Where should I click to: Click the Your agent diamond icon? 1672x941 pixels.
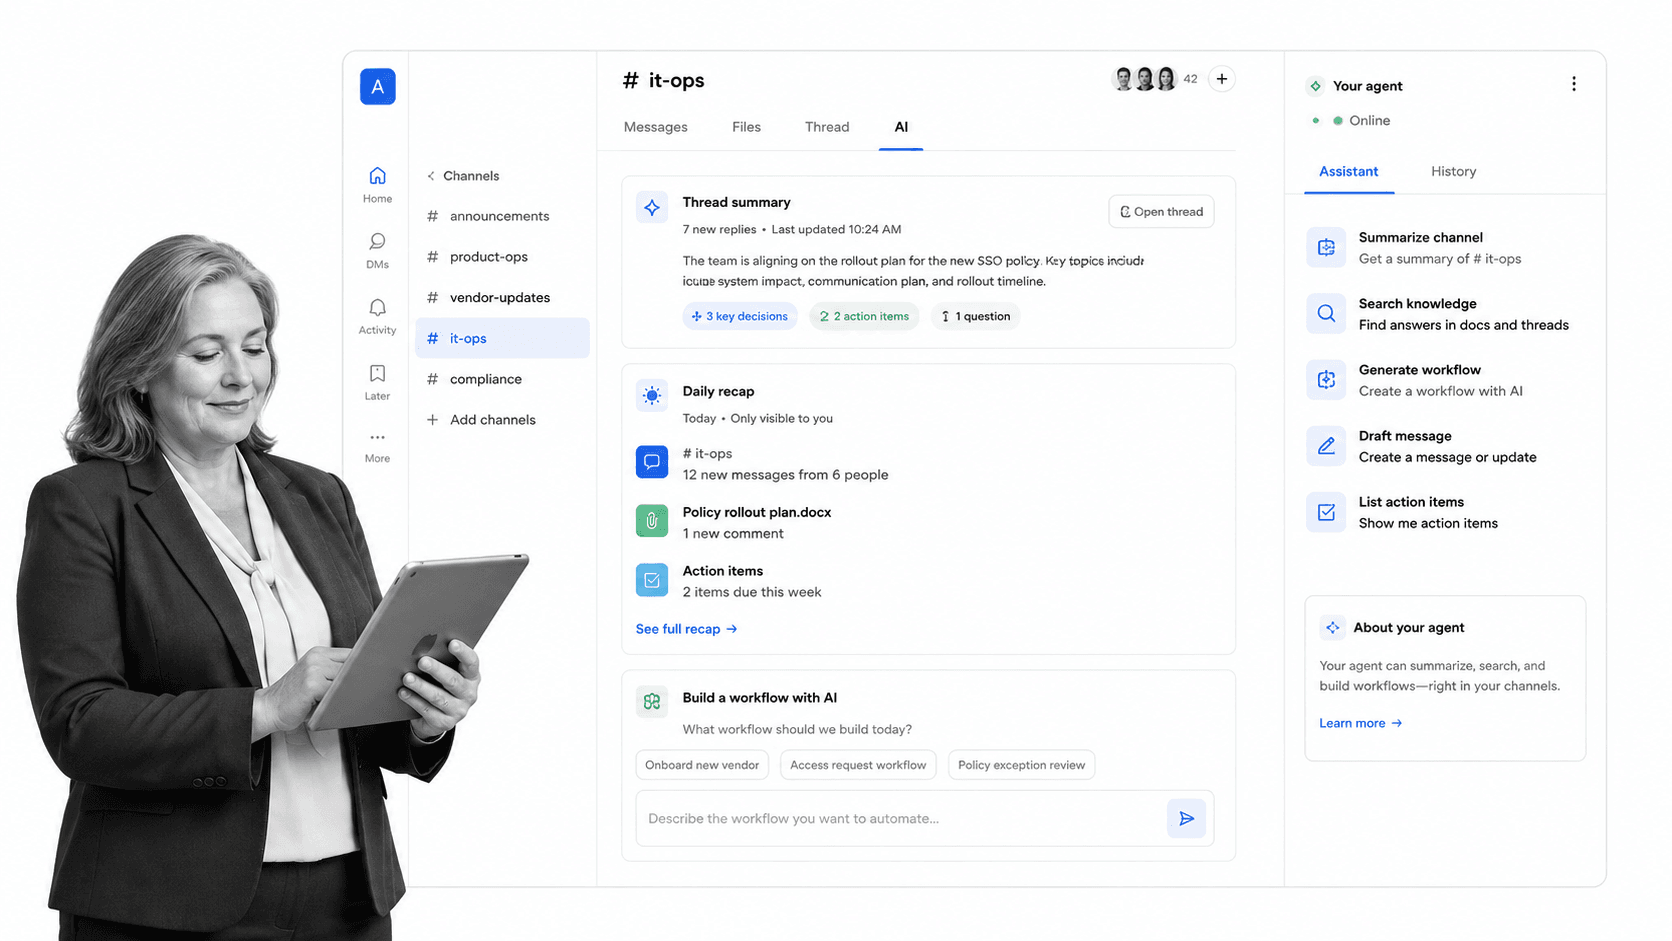1316,86
